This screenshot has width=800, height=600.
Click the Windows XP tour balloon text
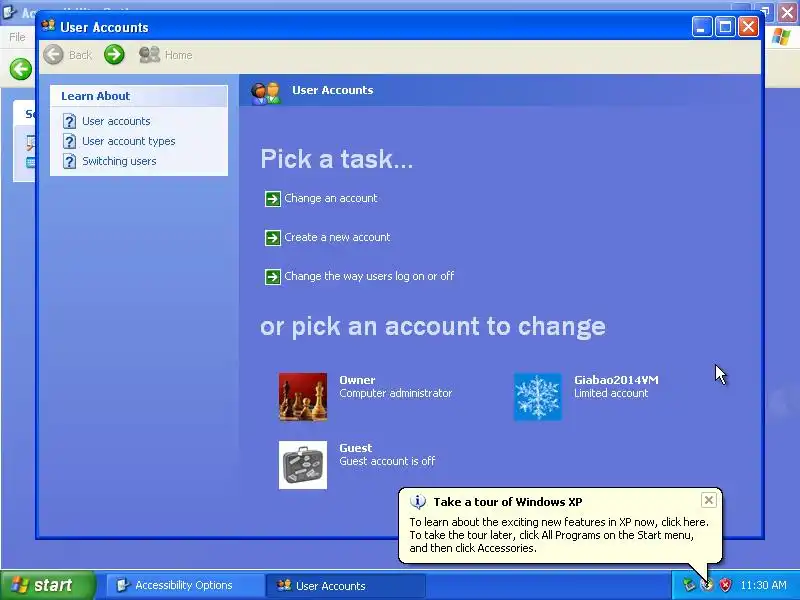[559, 535]
